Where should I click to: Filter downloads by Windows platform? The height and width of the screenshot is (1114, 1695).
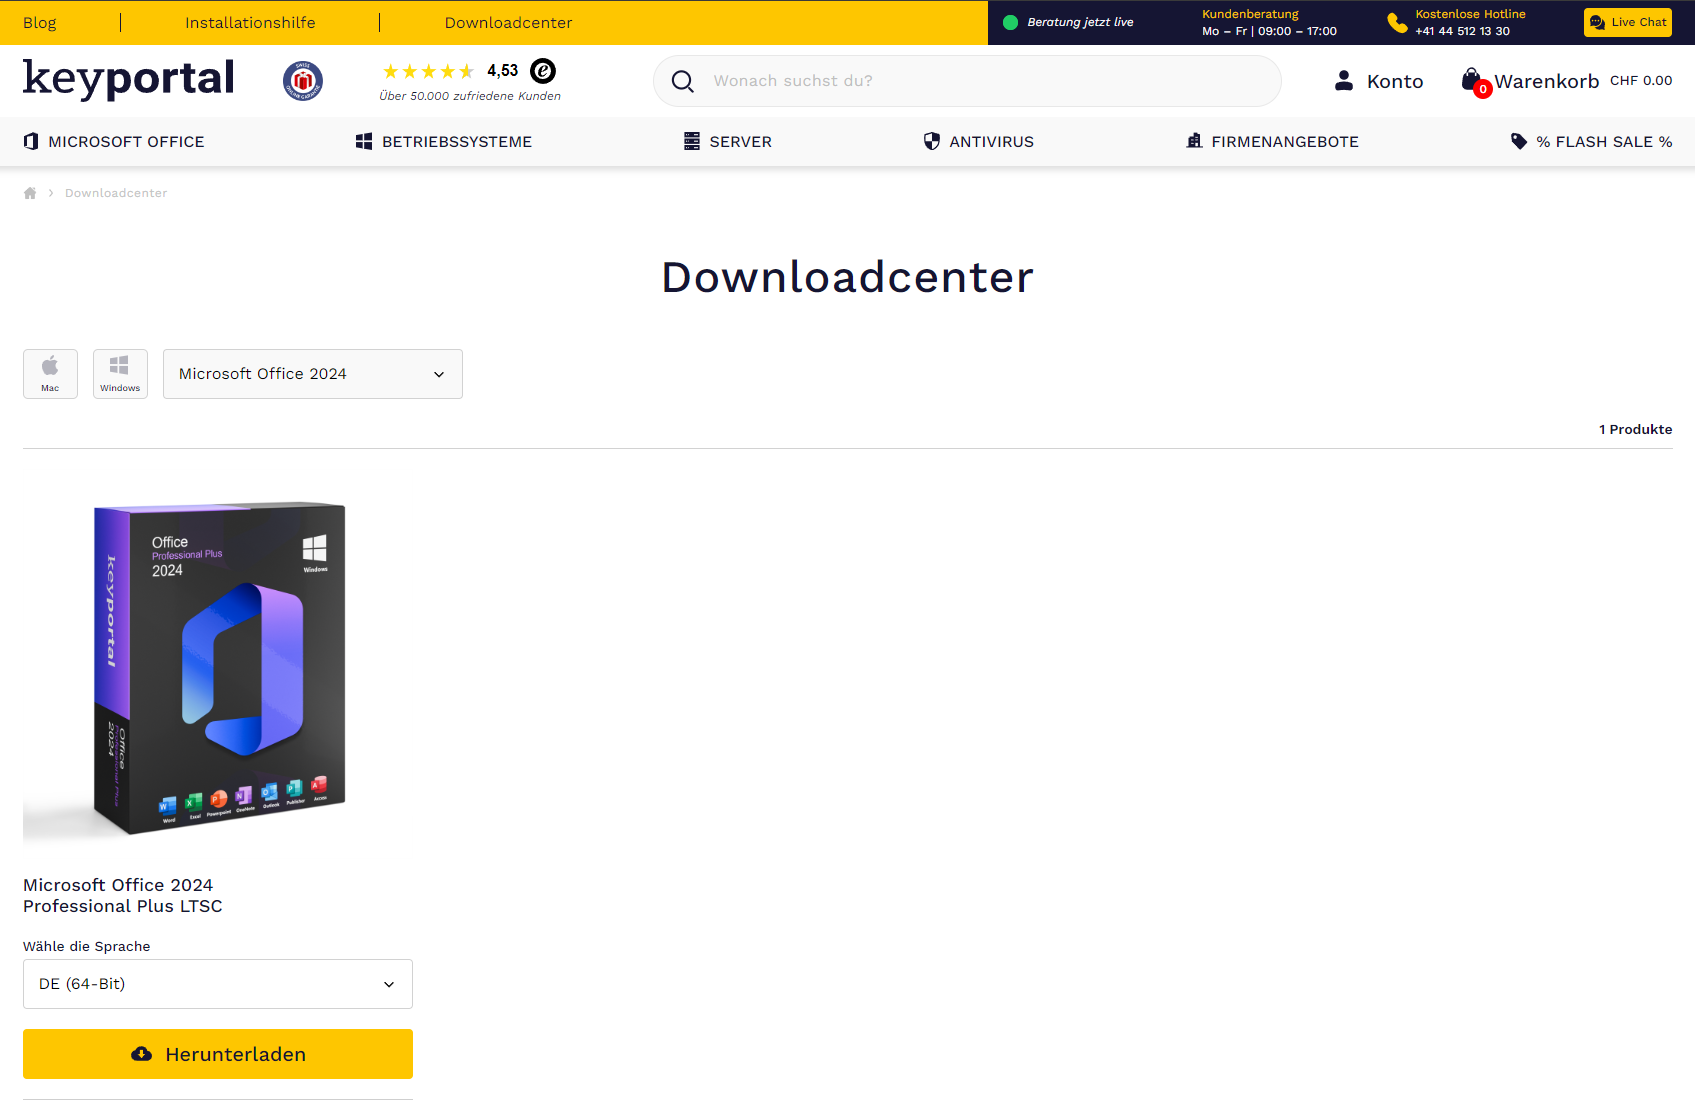point(120,374)
